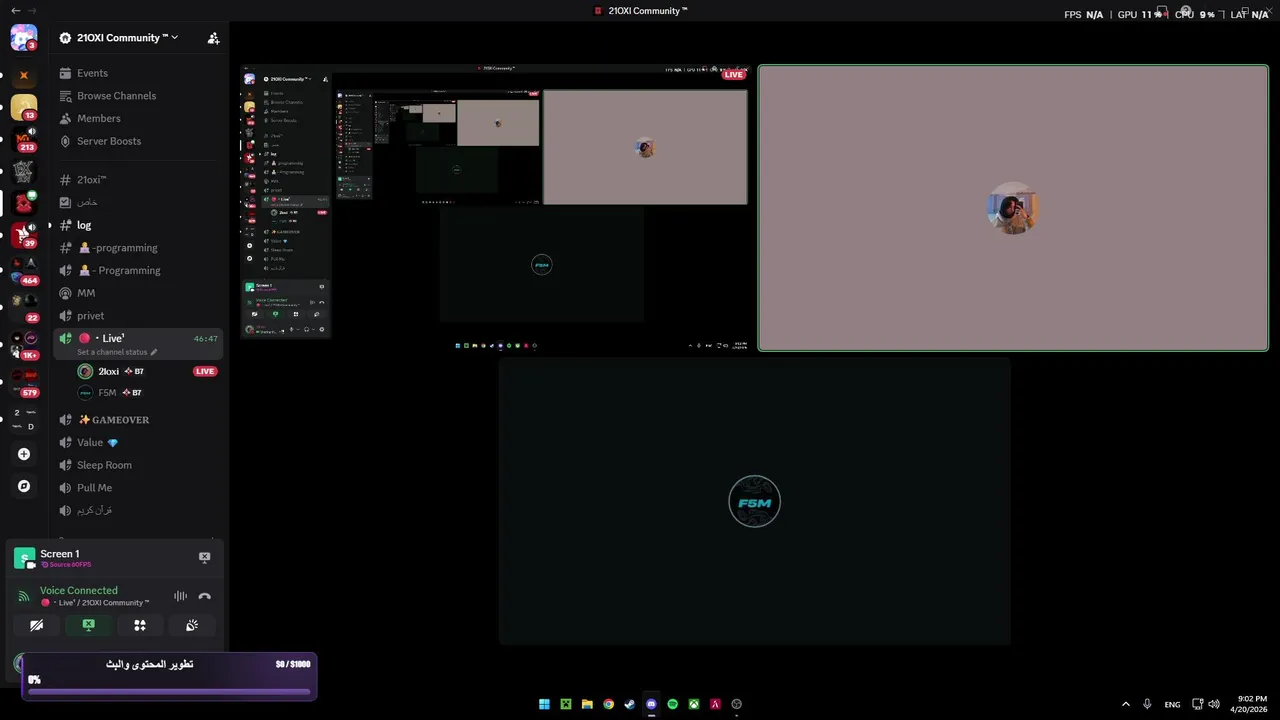This screenshot has width=1280, height=720.
Task: Open File Explorer from the taskbar
Action: coord(587,704)
